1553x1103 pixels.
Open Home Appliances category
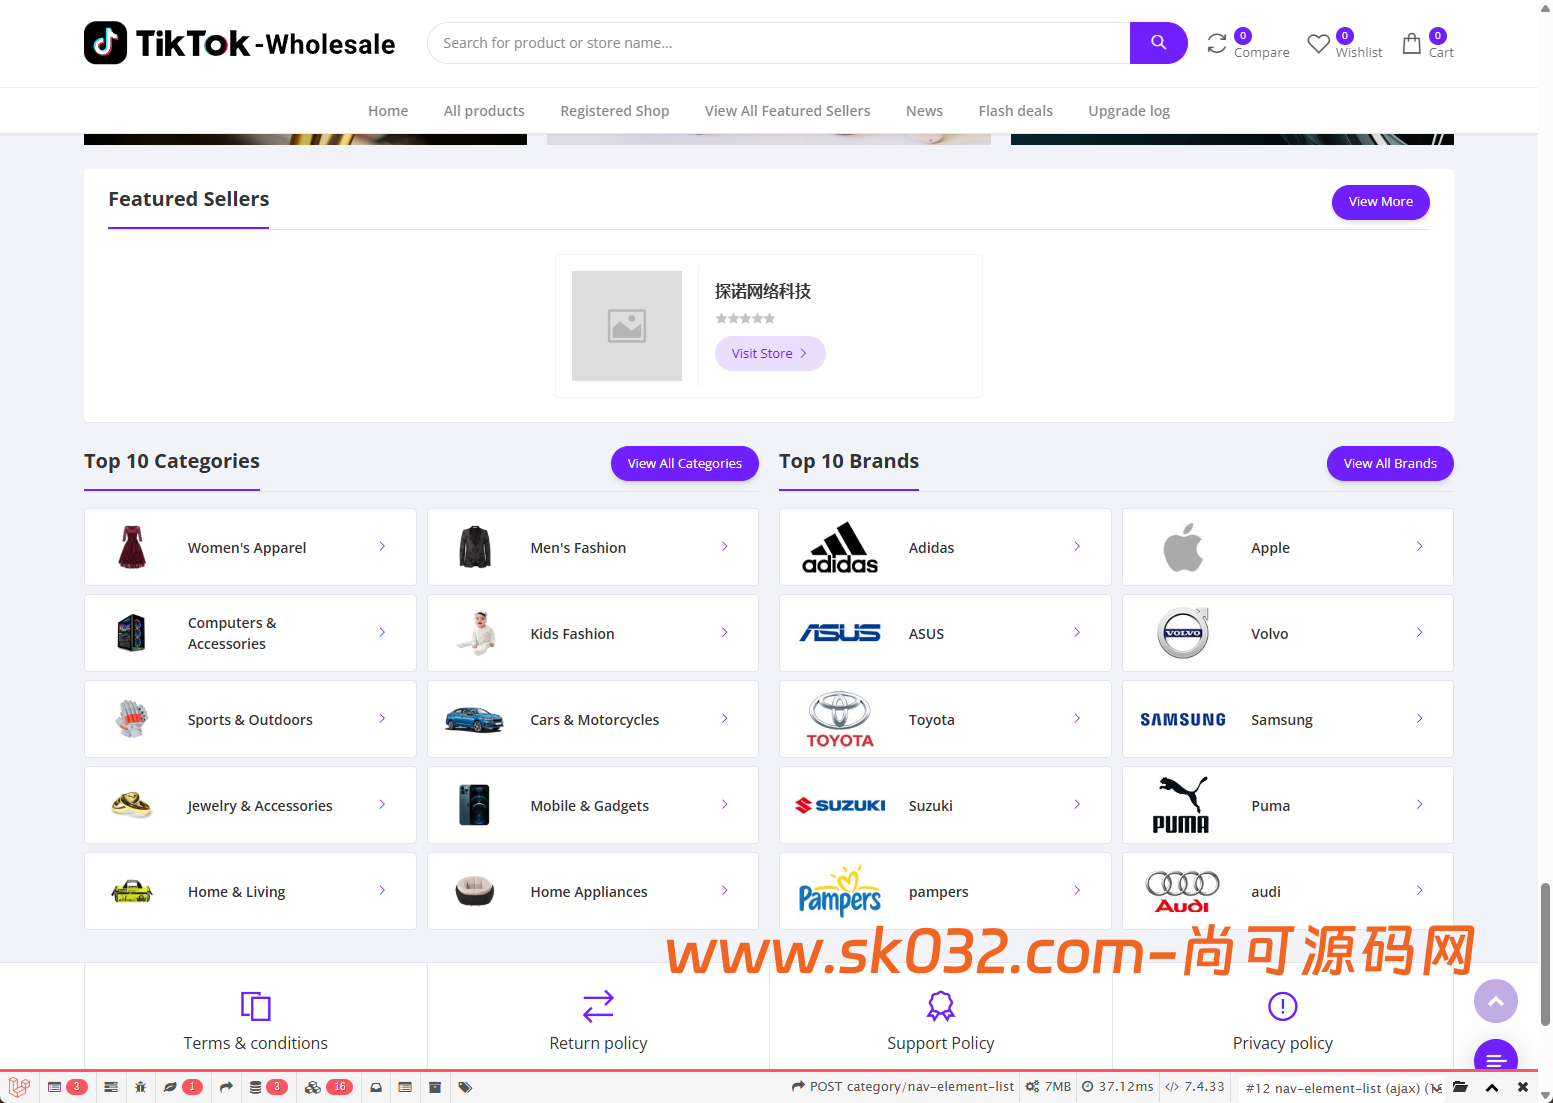593,891
